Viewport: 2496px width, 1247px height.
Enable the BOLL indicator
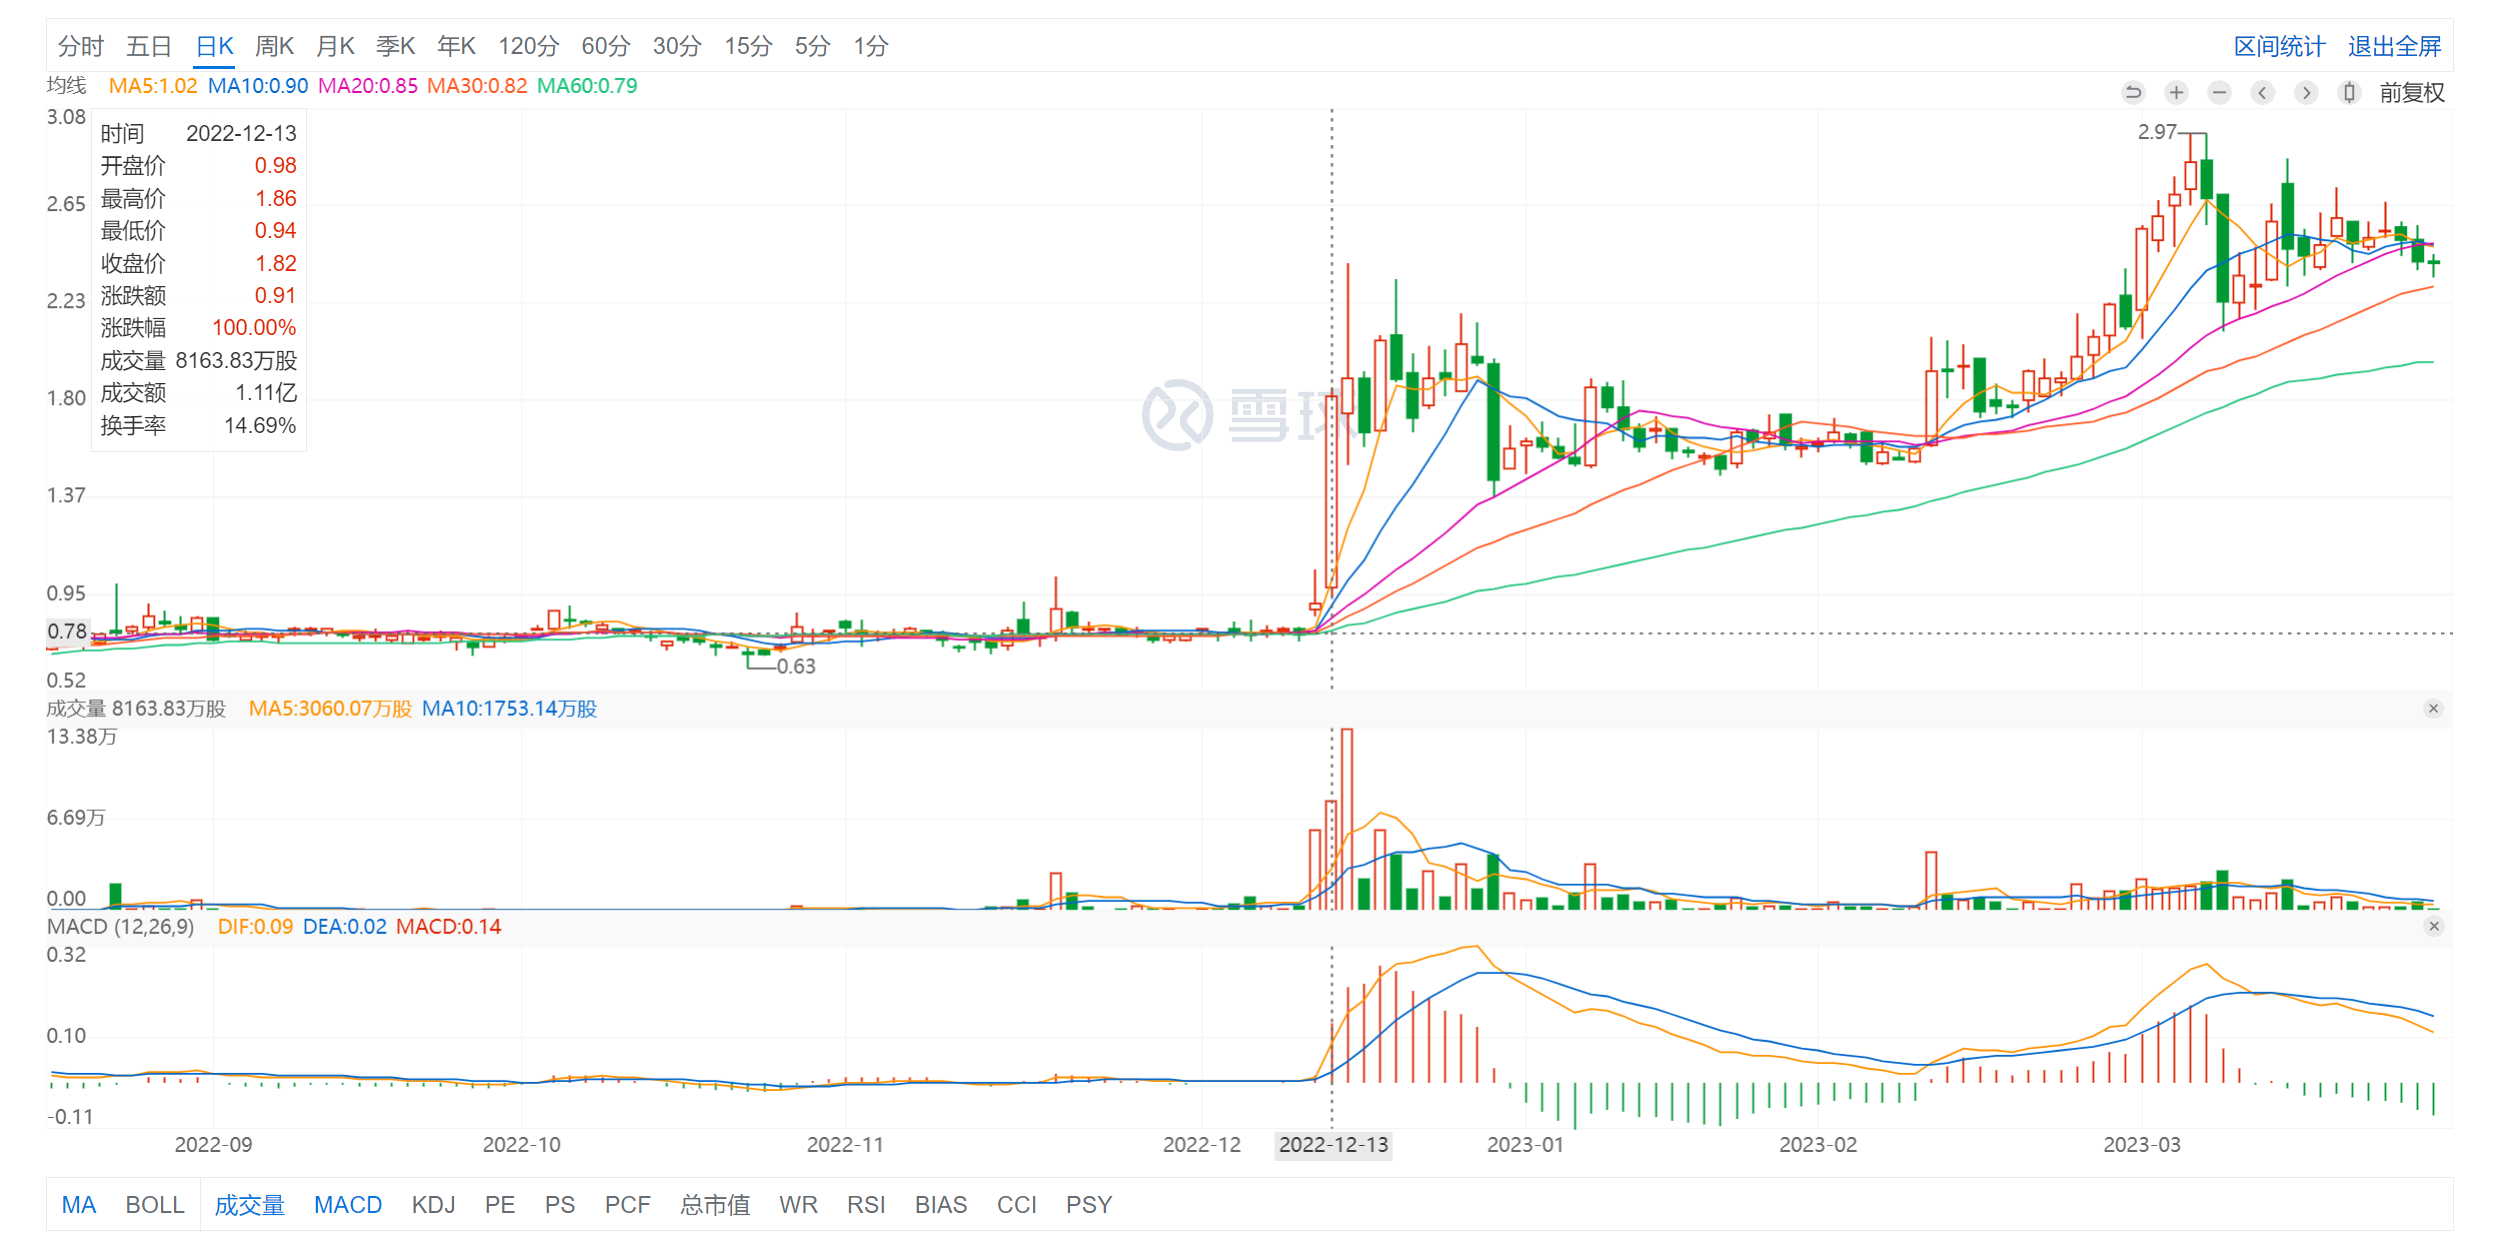(x=155, y=1205)
